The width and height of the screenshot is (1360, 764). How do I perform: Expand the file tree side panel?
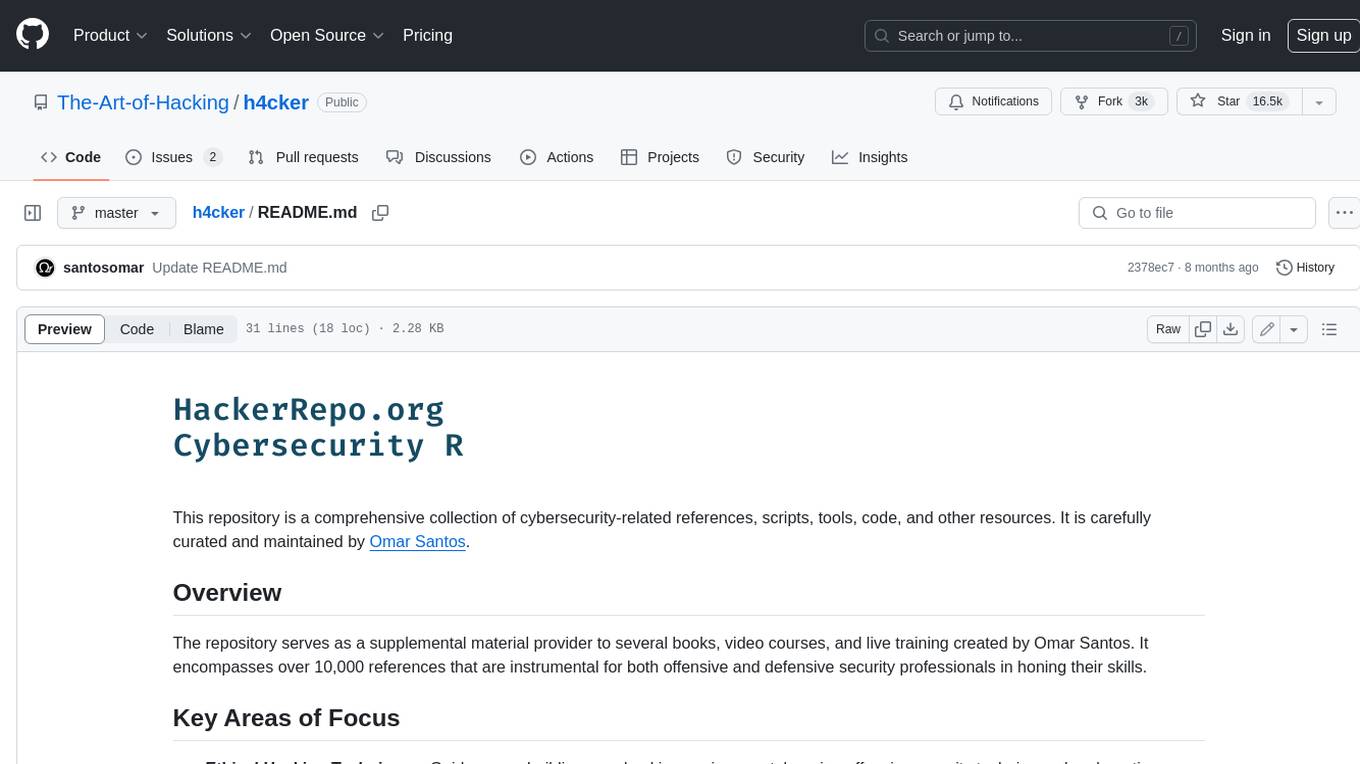click(x=33, y=213)
